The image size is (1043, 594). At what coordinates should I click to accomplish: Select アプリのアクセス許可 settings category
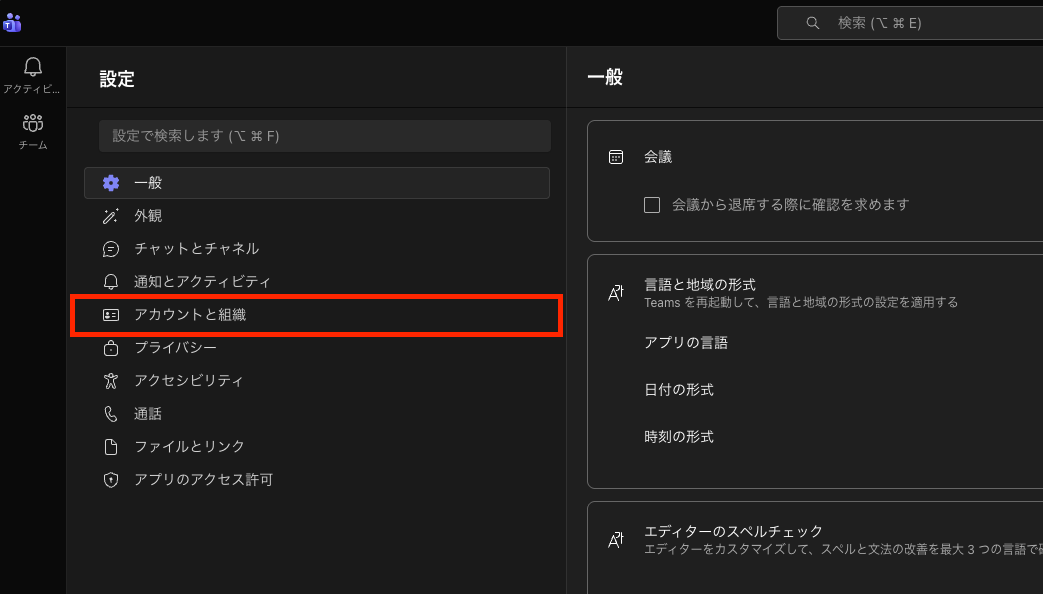point(203,480)
